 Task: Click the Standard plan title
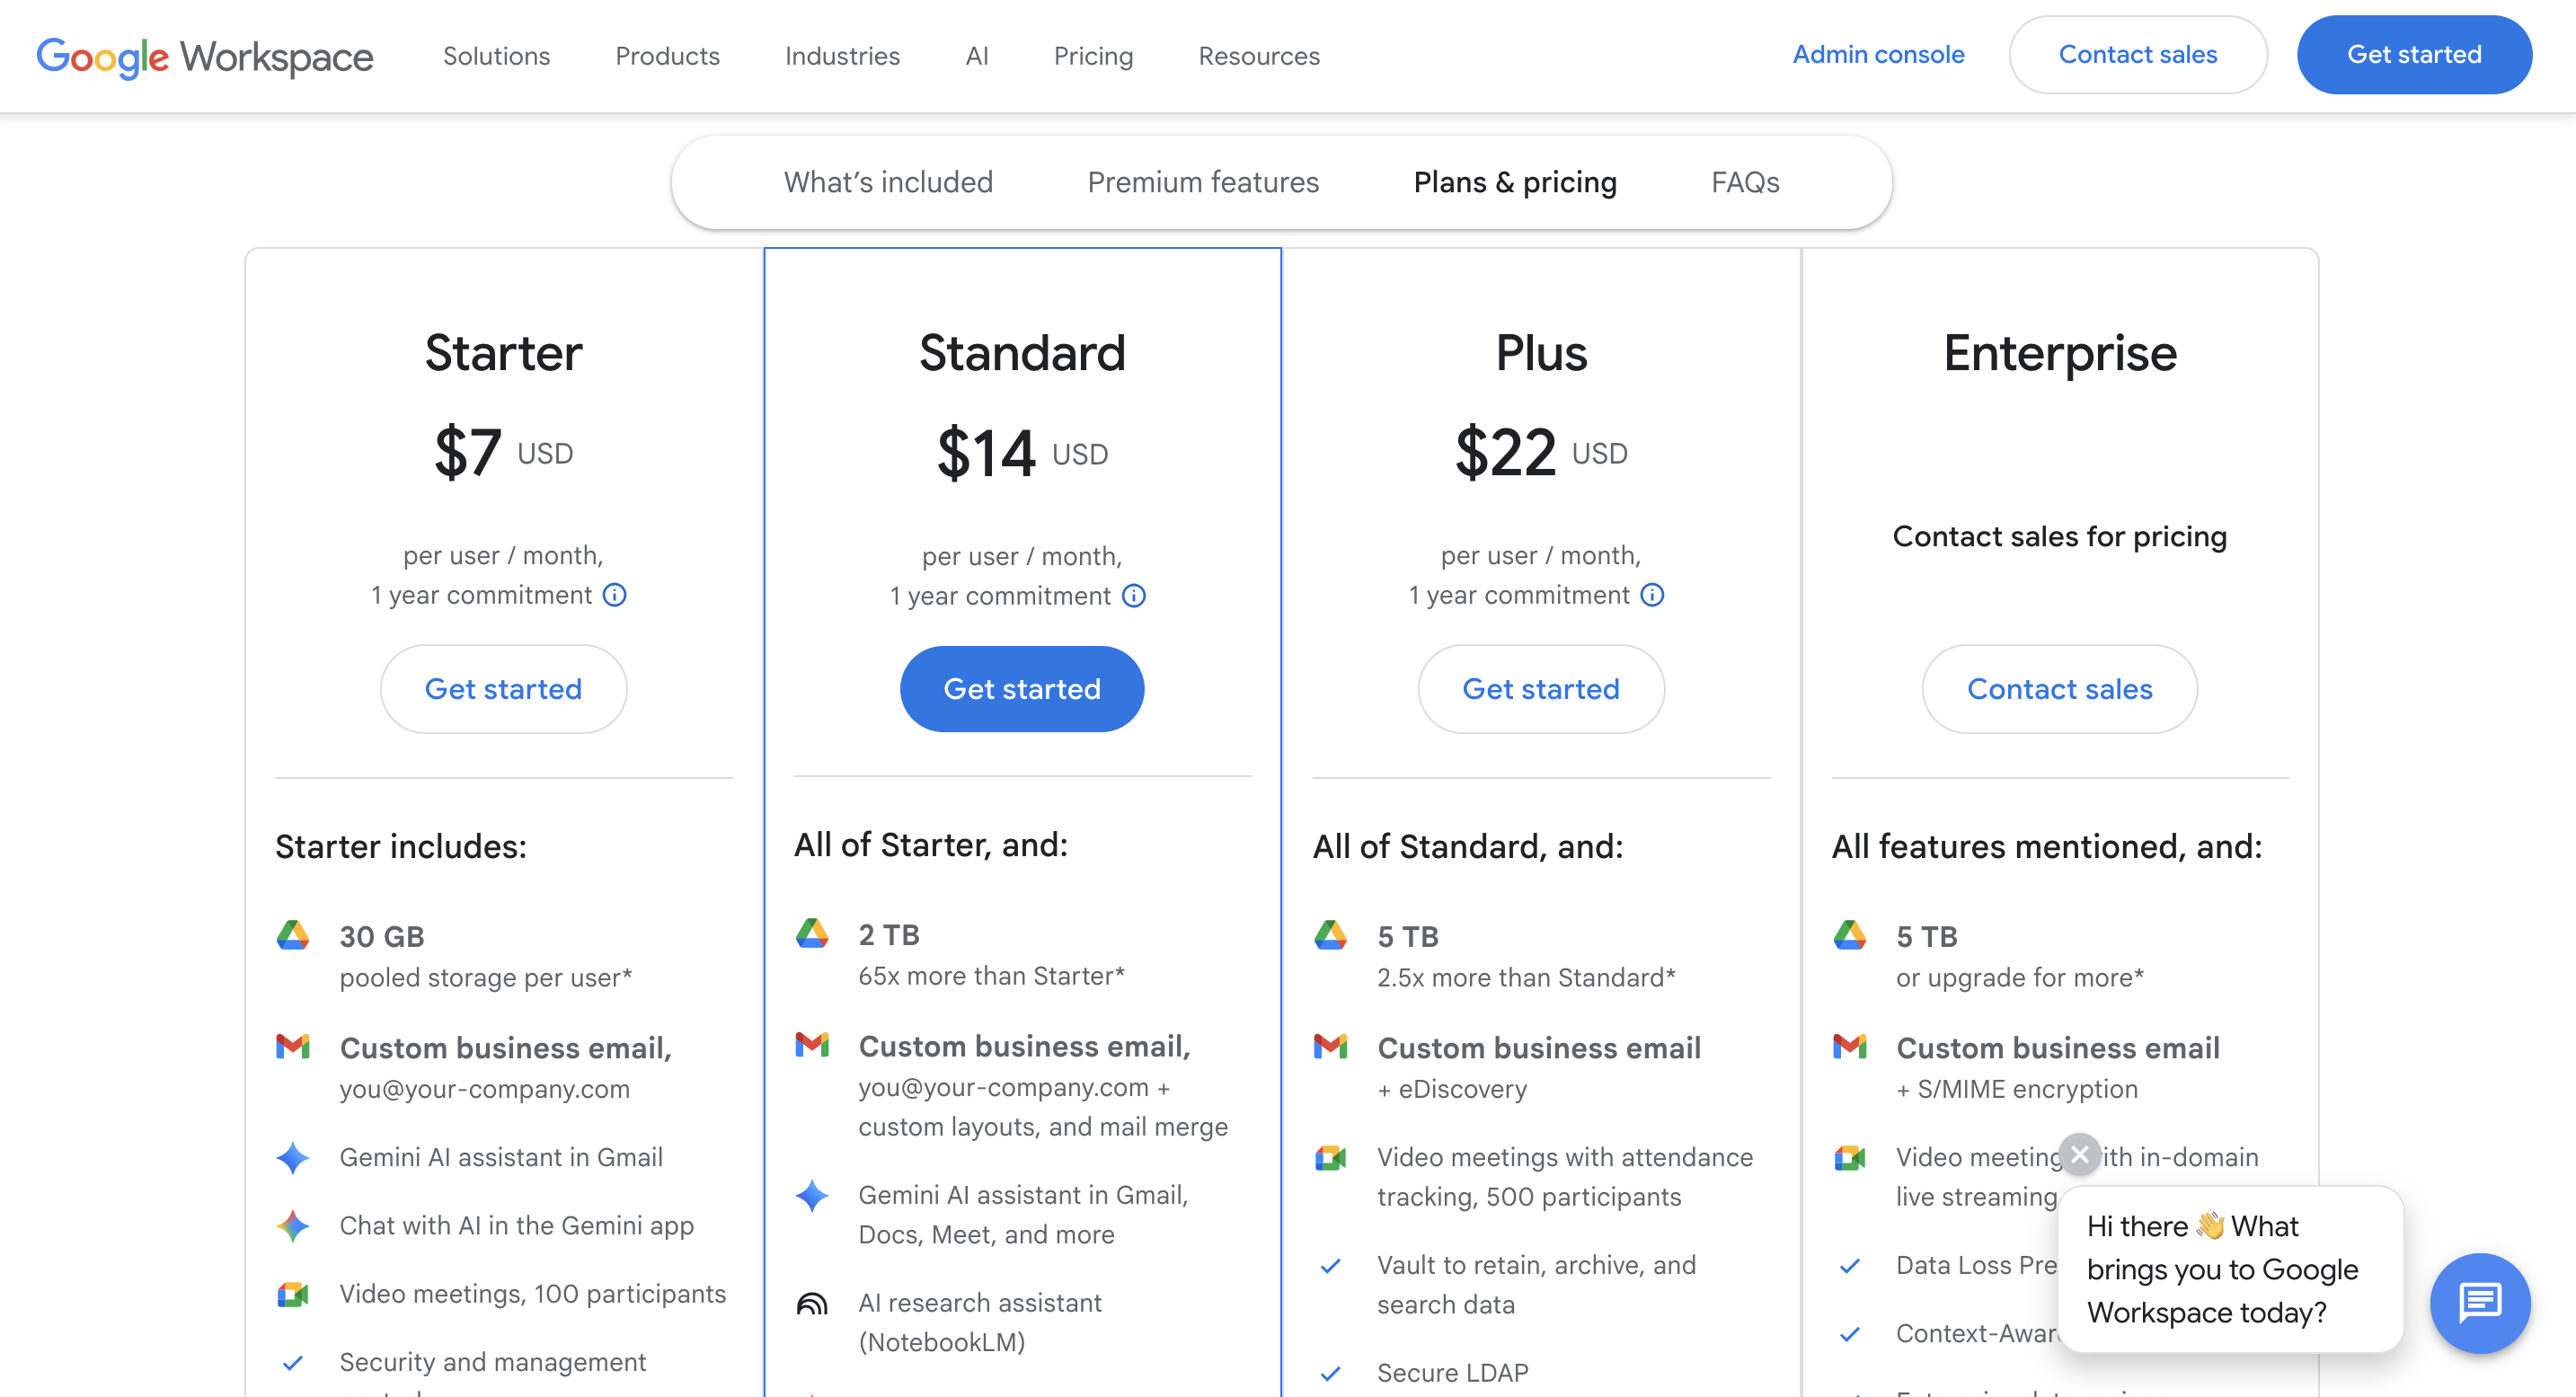tap(1022, 353)
